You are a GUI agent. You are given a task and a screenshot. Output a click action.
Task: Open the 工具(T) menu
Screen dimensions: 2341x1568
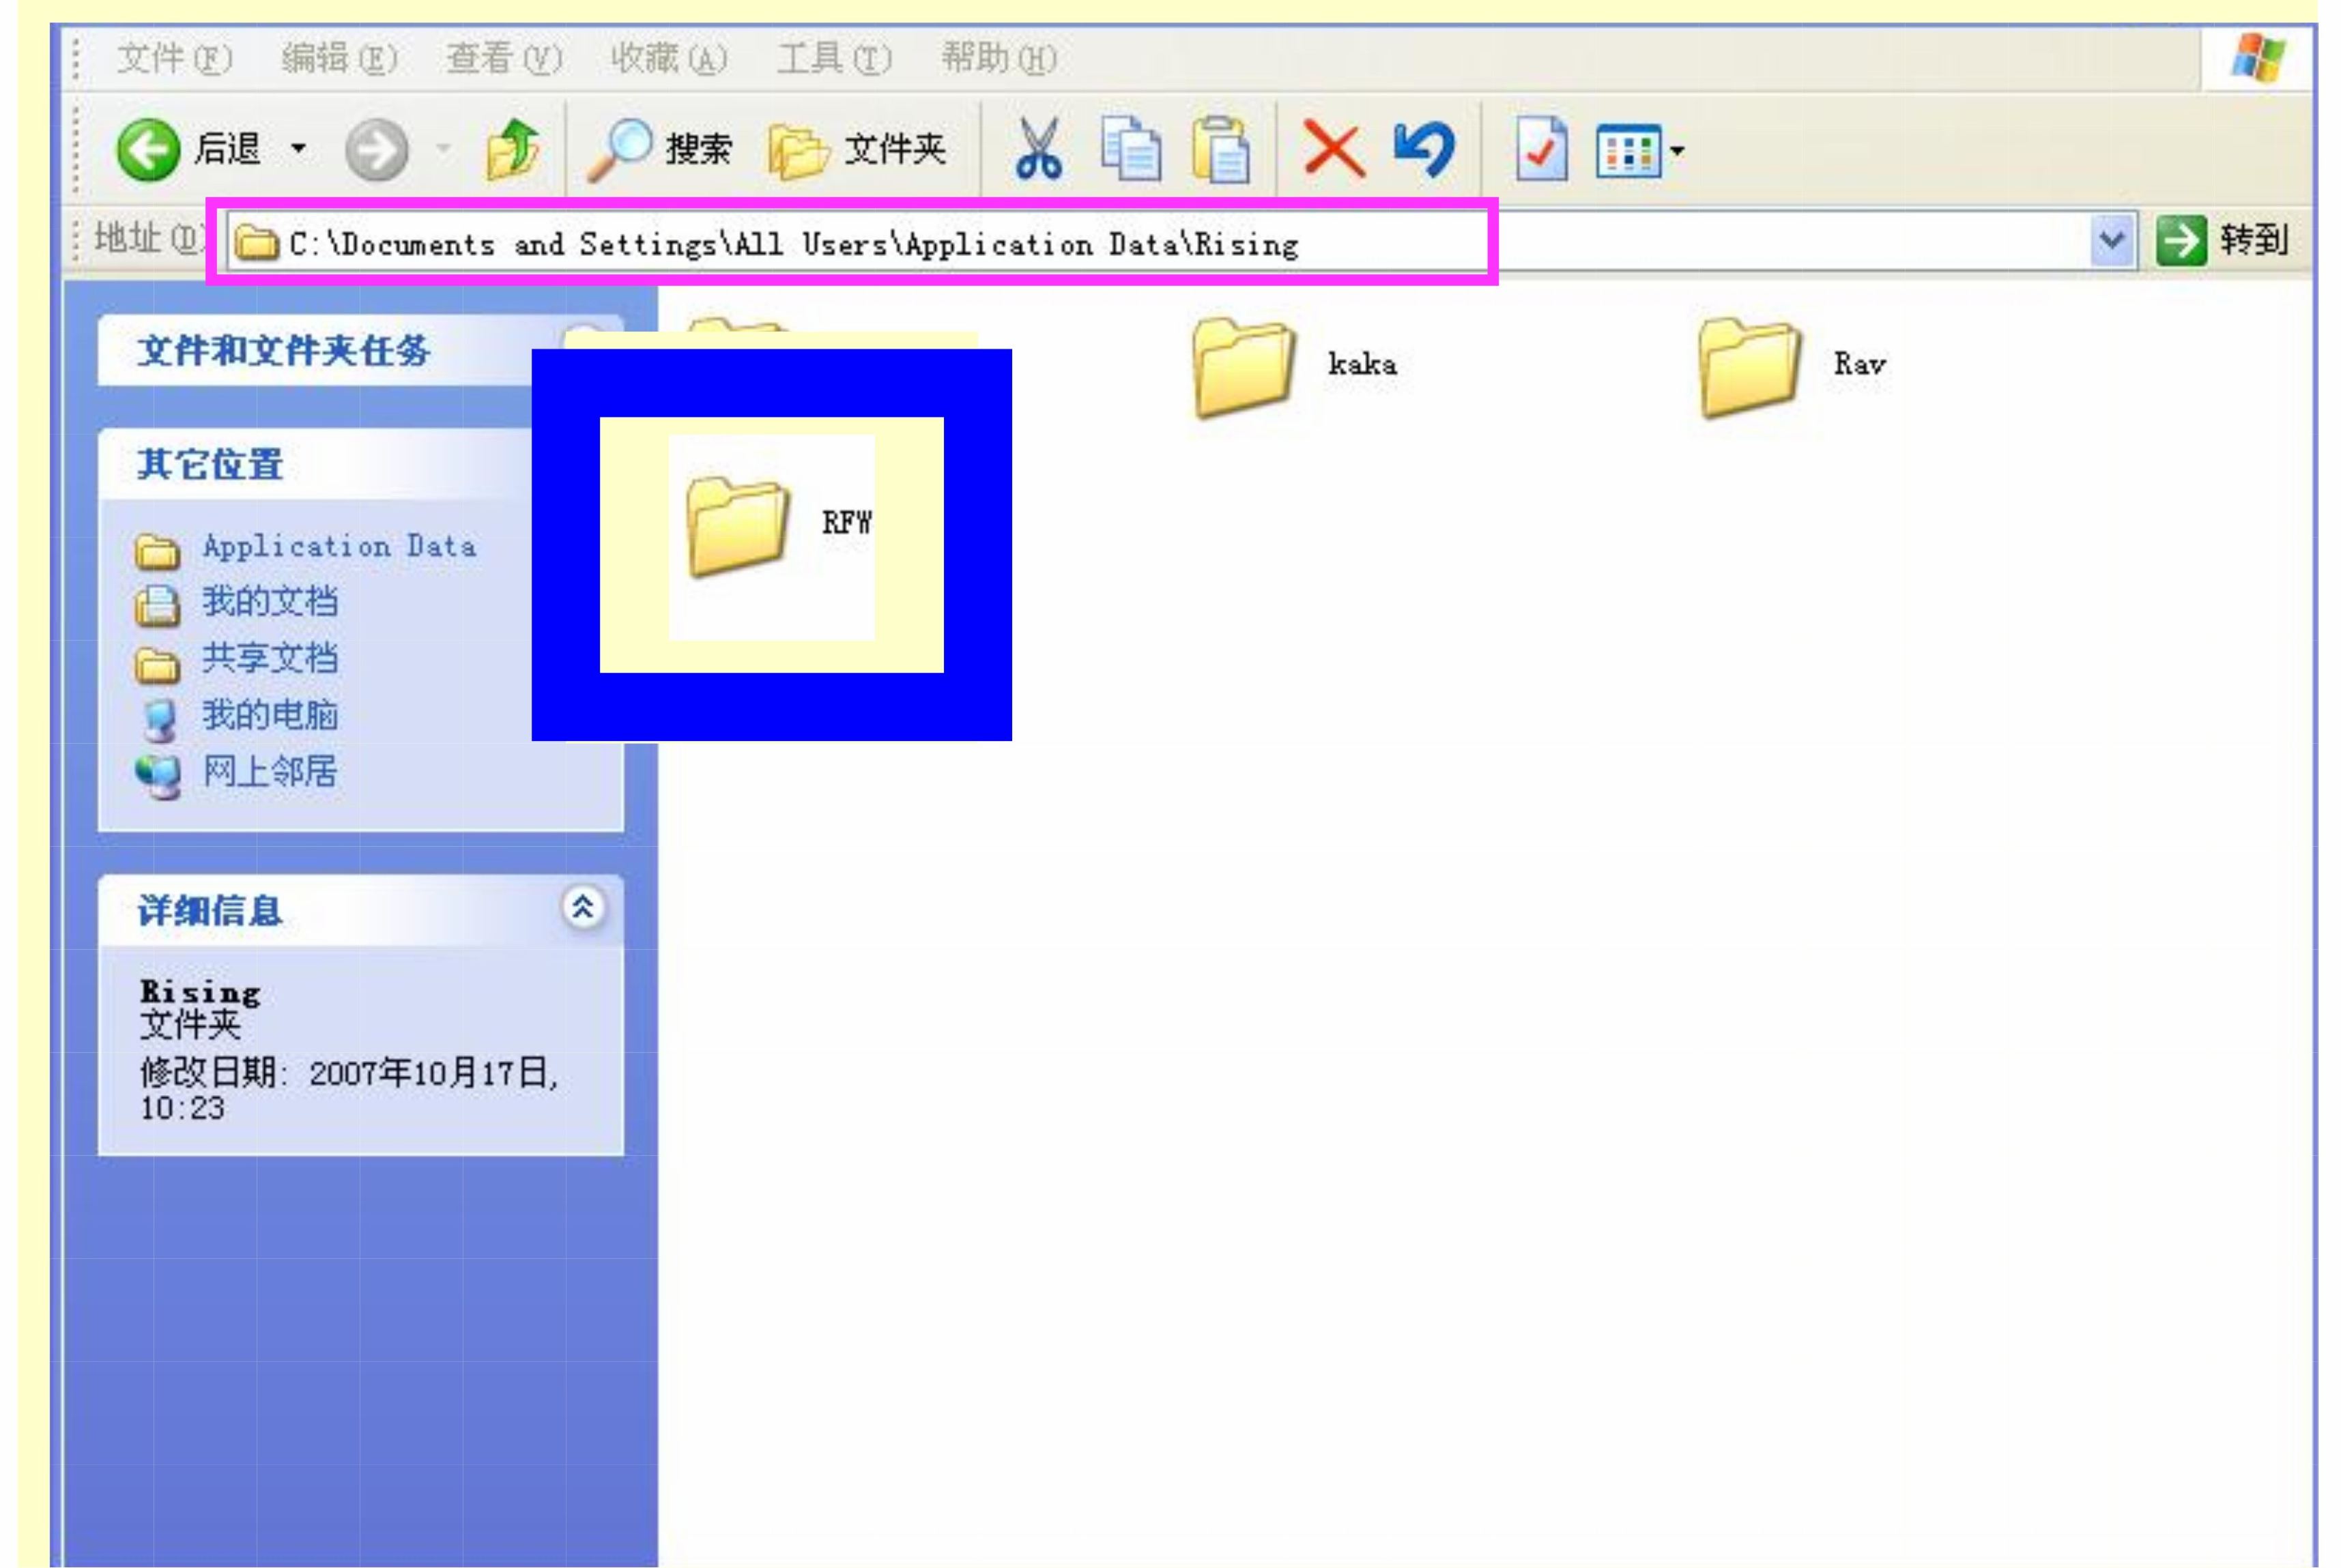coord(834,58)
